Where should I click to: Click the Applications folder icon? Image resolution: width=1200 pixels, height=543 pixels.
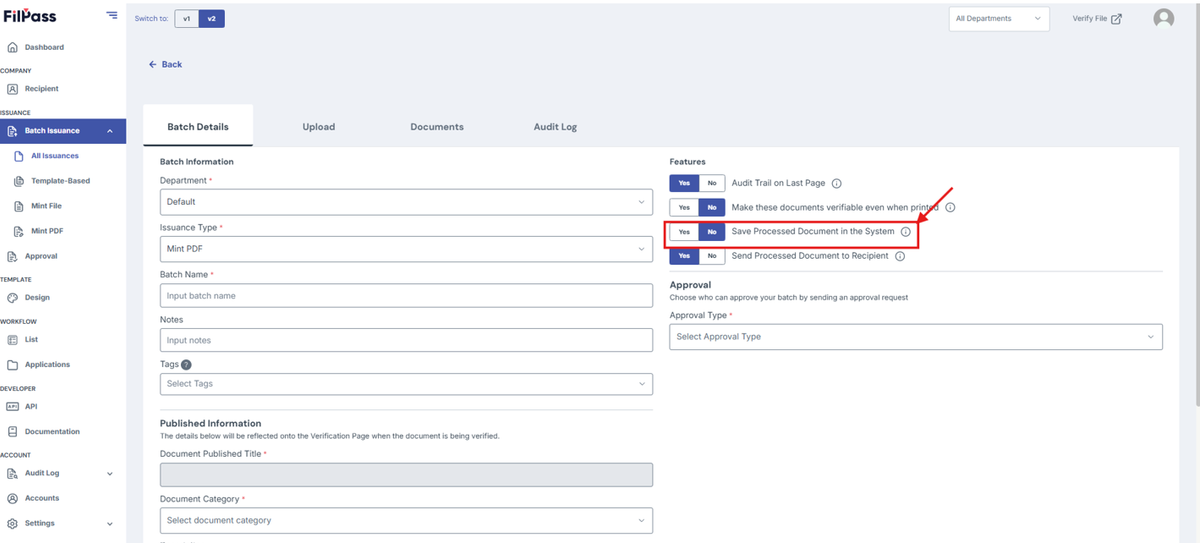pyautogui.click(x=12, y=365)
